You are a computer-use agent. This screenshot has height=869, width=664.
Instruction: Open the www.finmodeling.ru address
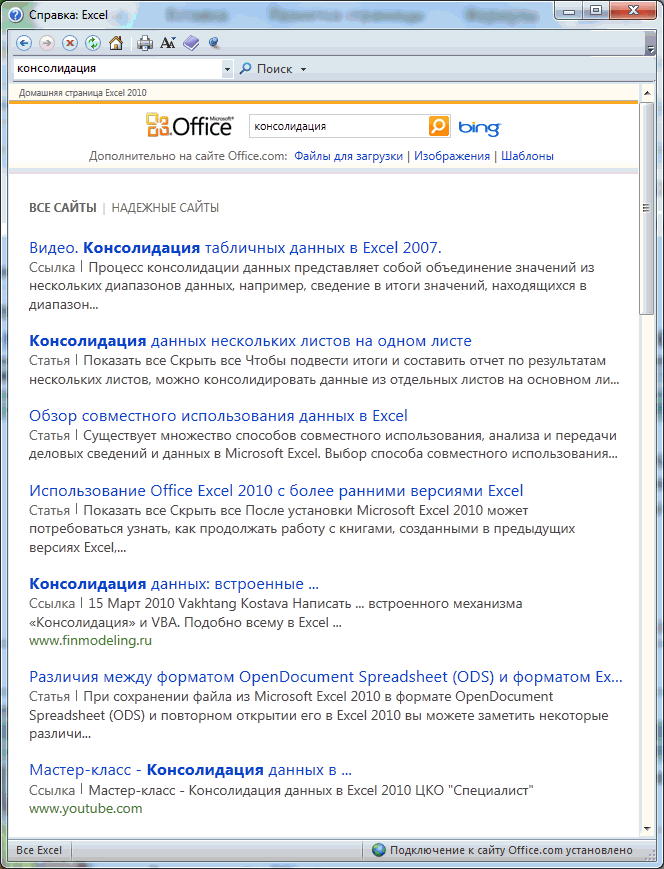coord(90,641)
